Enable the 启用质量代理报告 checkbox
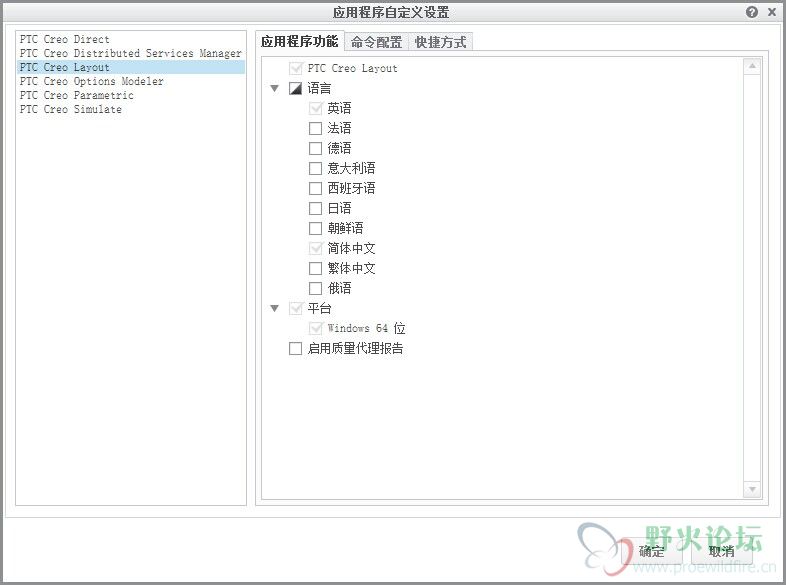 pos(296,348)
